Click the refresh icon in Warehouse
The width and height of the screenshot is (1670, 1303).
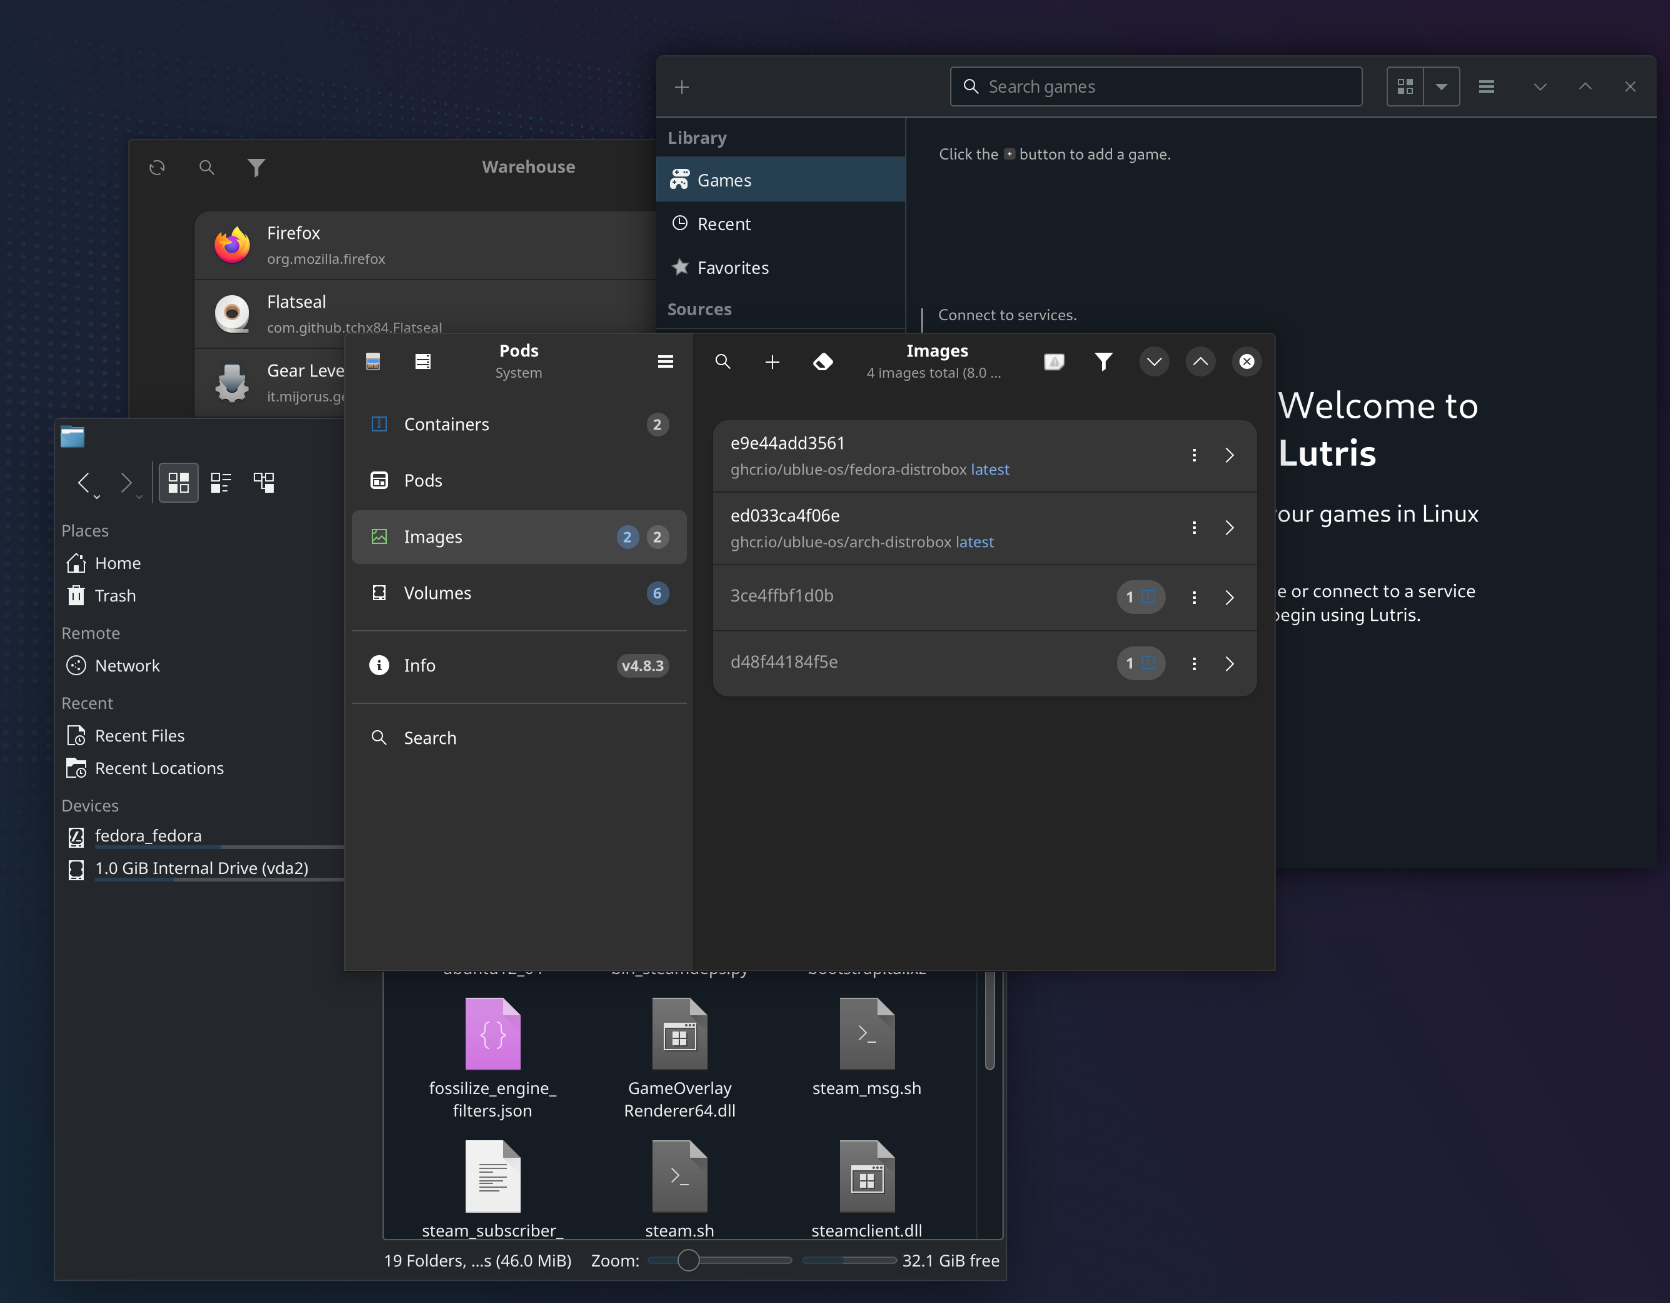[x=157, y=168]
